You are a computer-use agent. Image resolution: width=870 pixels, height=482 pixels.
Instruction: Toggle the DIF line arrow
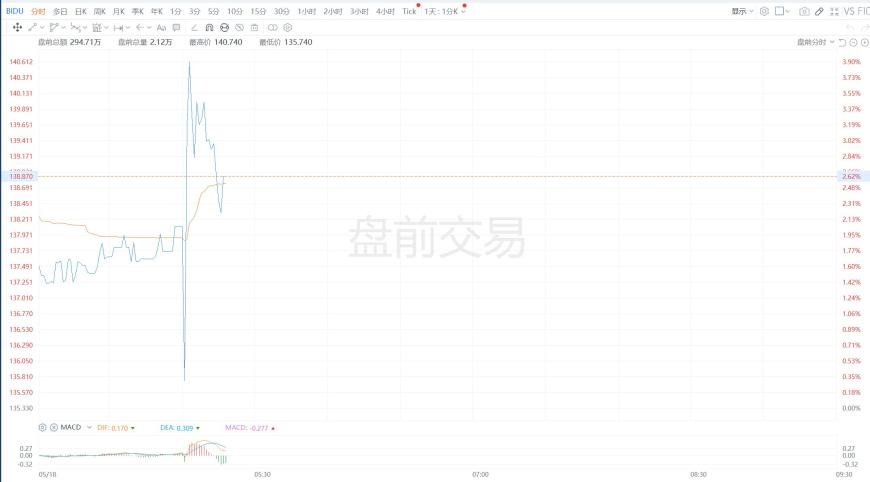[133, 428]
